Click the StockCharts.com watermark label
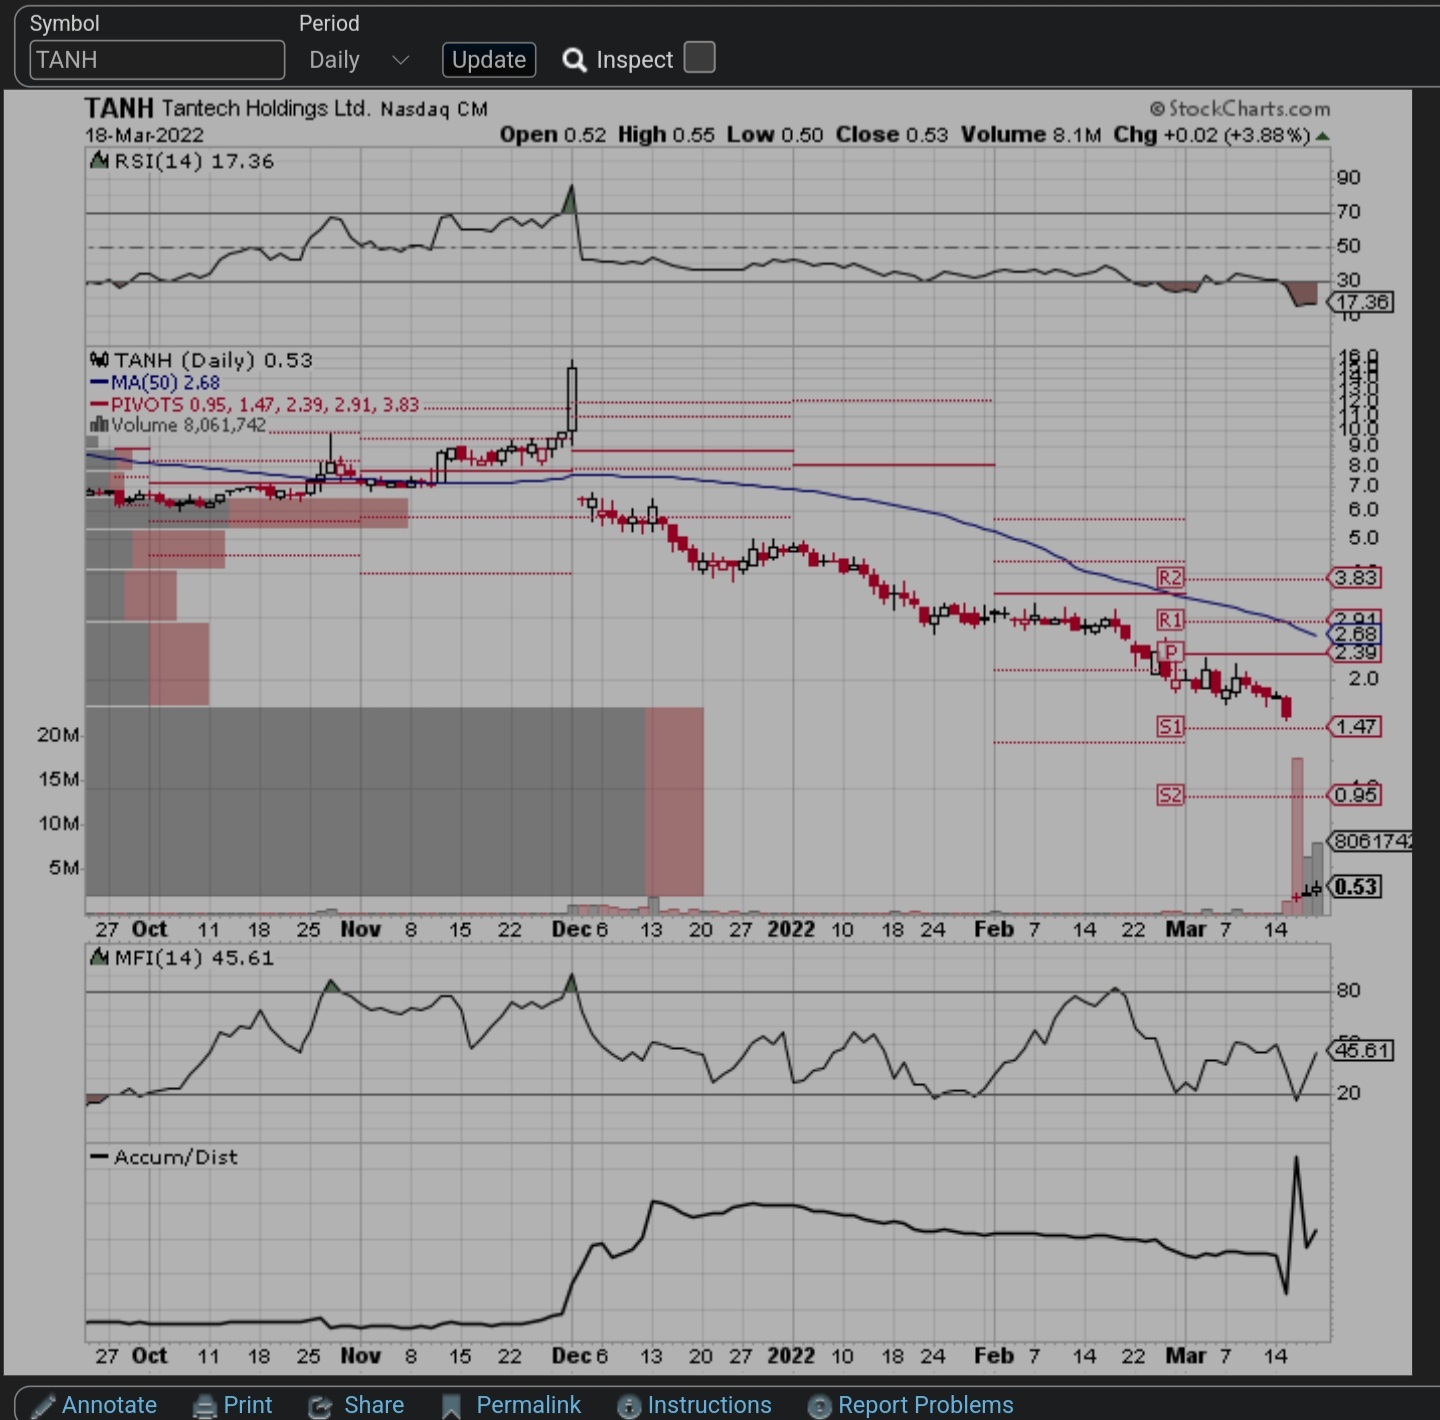The width and height of the screenshot is (1440, 1420). coord(1240,108)
